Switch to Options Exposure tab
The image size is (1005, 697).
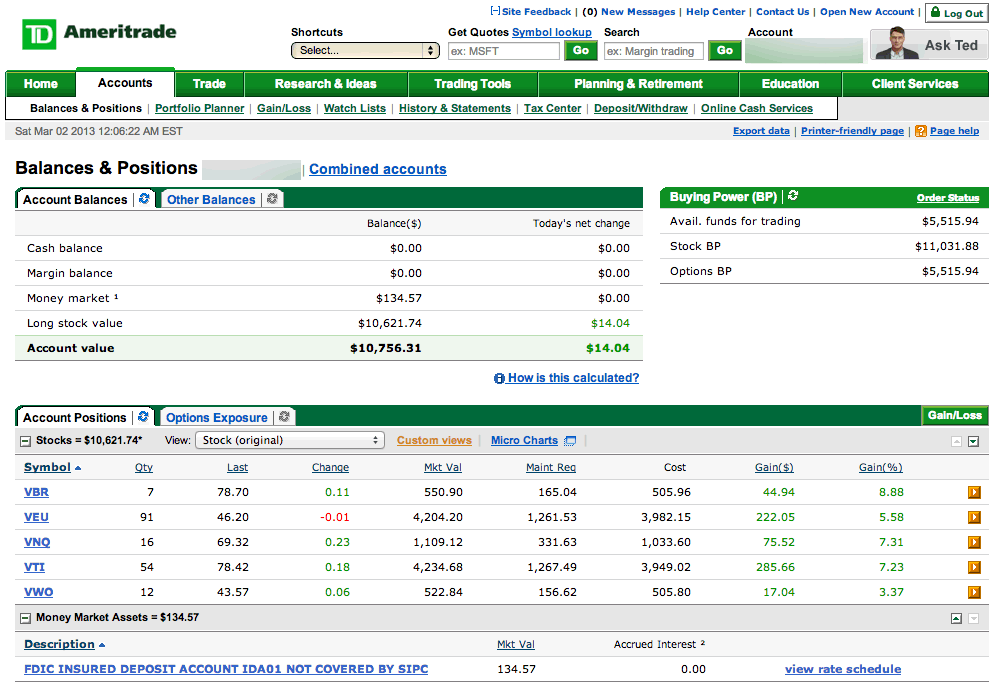pos(217,417)
